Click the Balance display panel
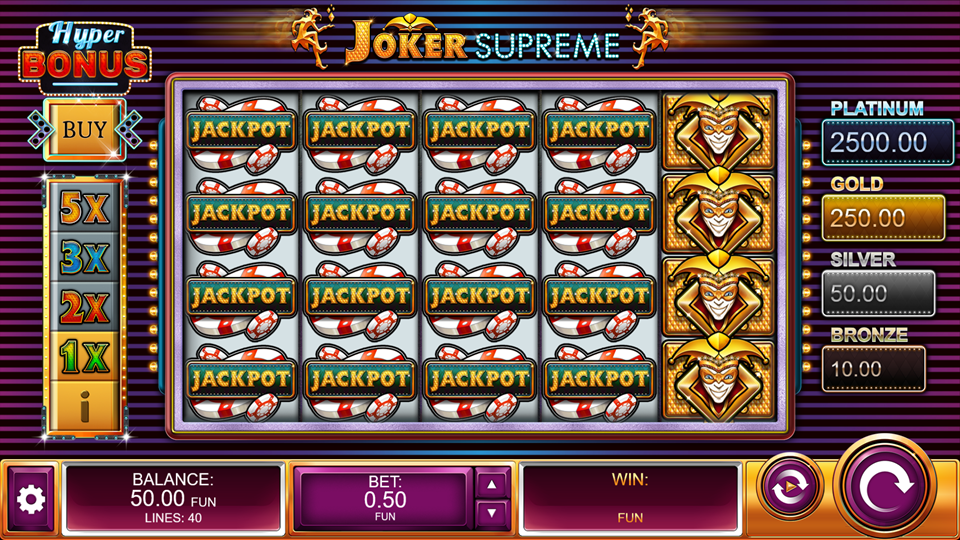Screen dimensions: 960x540 [173, 498]
